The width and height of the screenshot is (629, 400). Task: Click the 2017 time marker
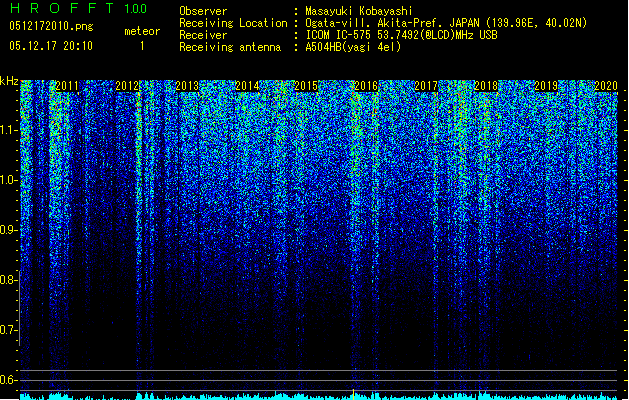pyautogui.click(x=426, y=86)
